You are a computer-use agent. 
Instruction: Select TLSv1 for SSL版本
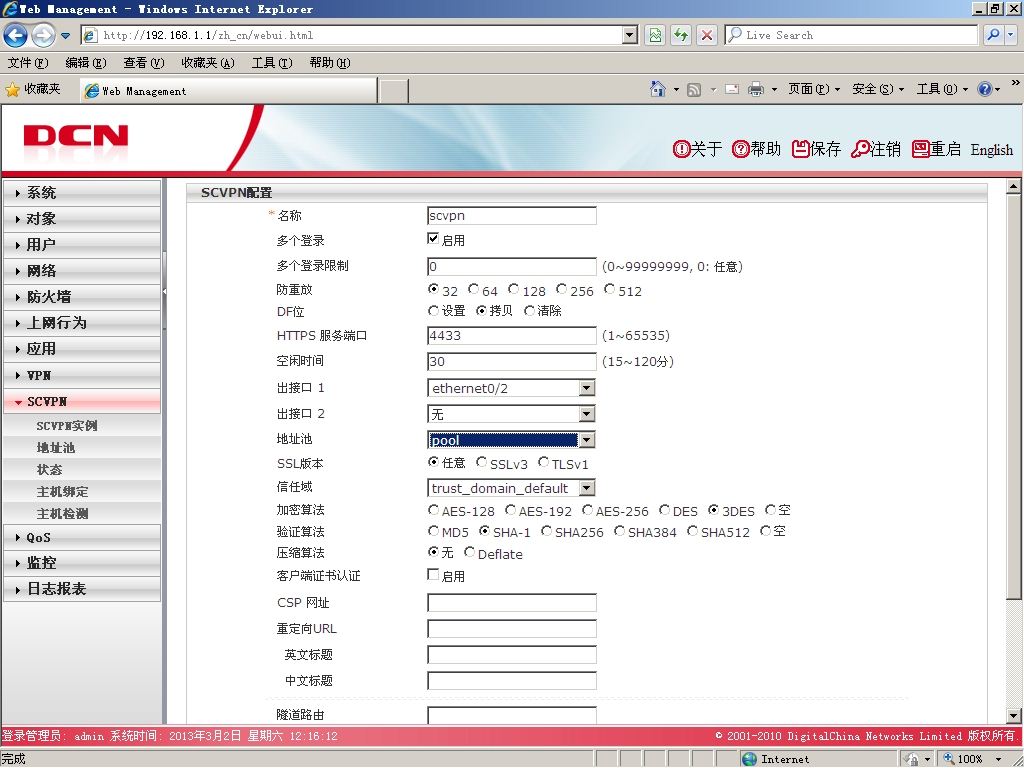543,462
